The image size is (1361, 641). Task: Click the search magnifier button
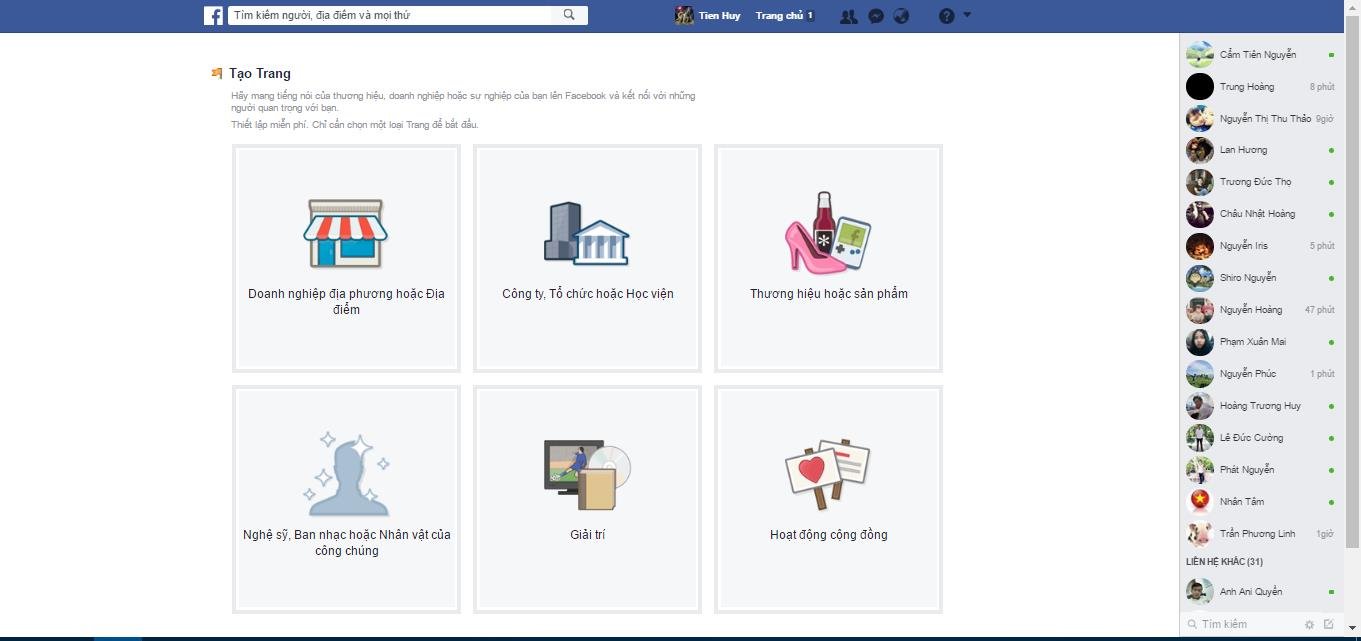[569, 15]
